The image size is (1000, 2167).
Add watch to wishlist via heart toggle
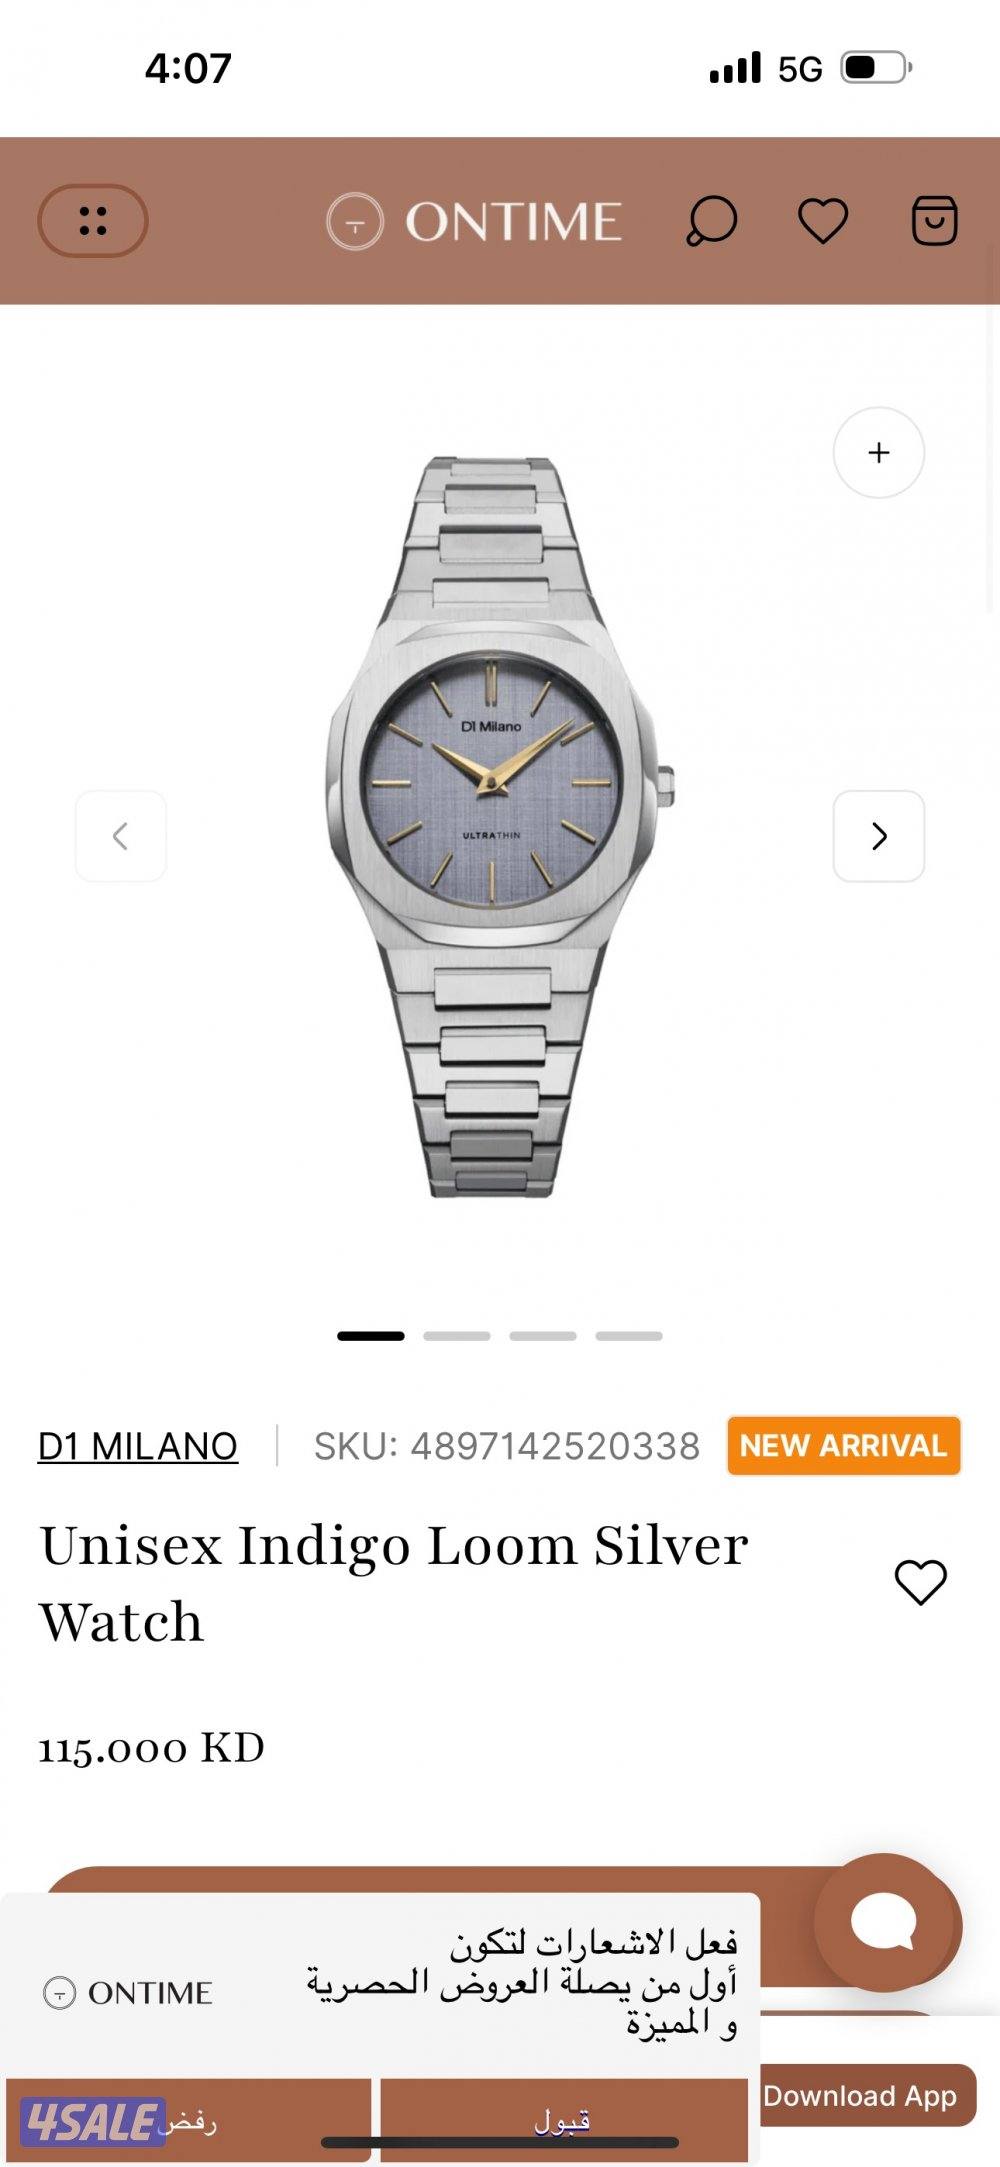point(920,1582)
